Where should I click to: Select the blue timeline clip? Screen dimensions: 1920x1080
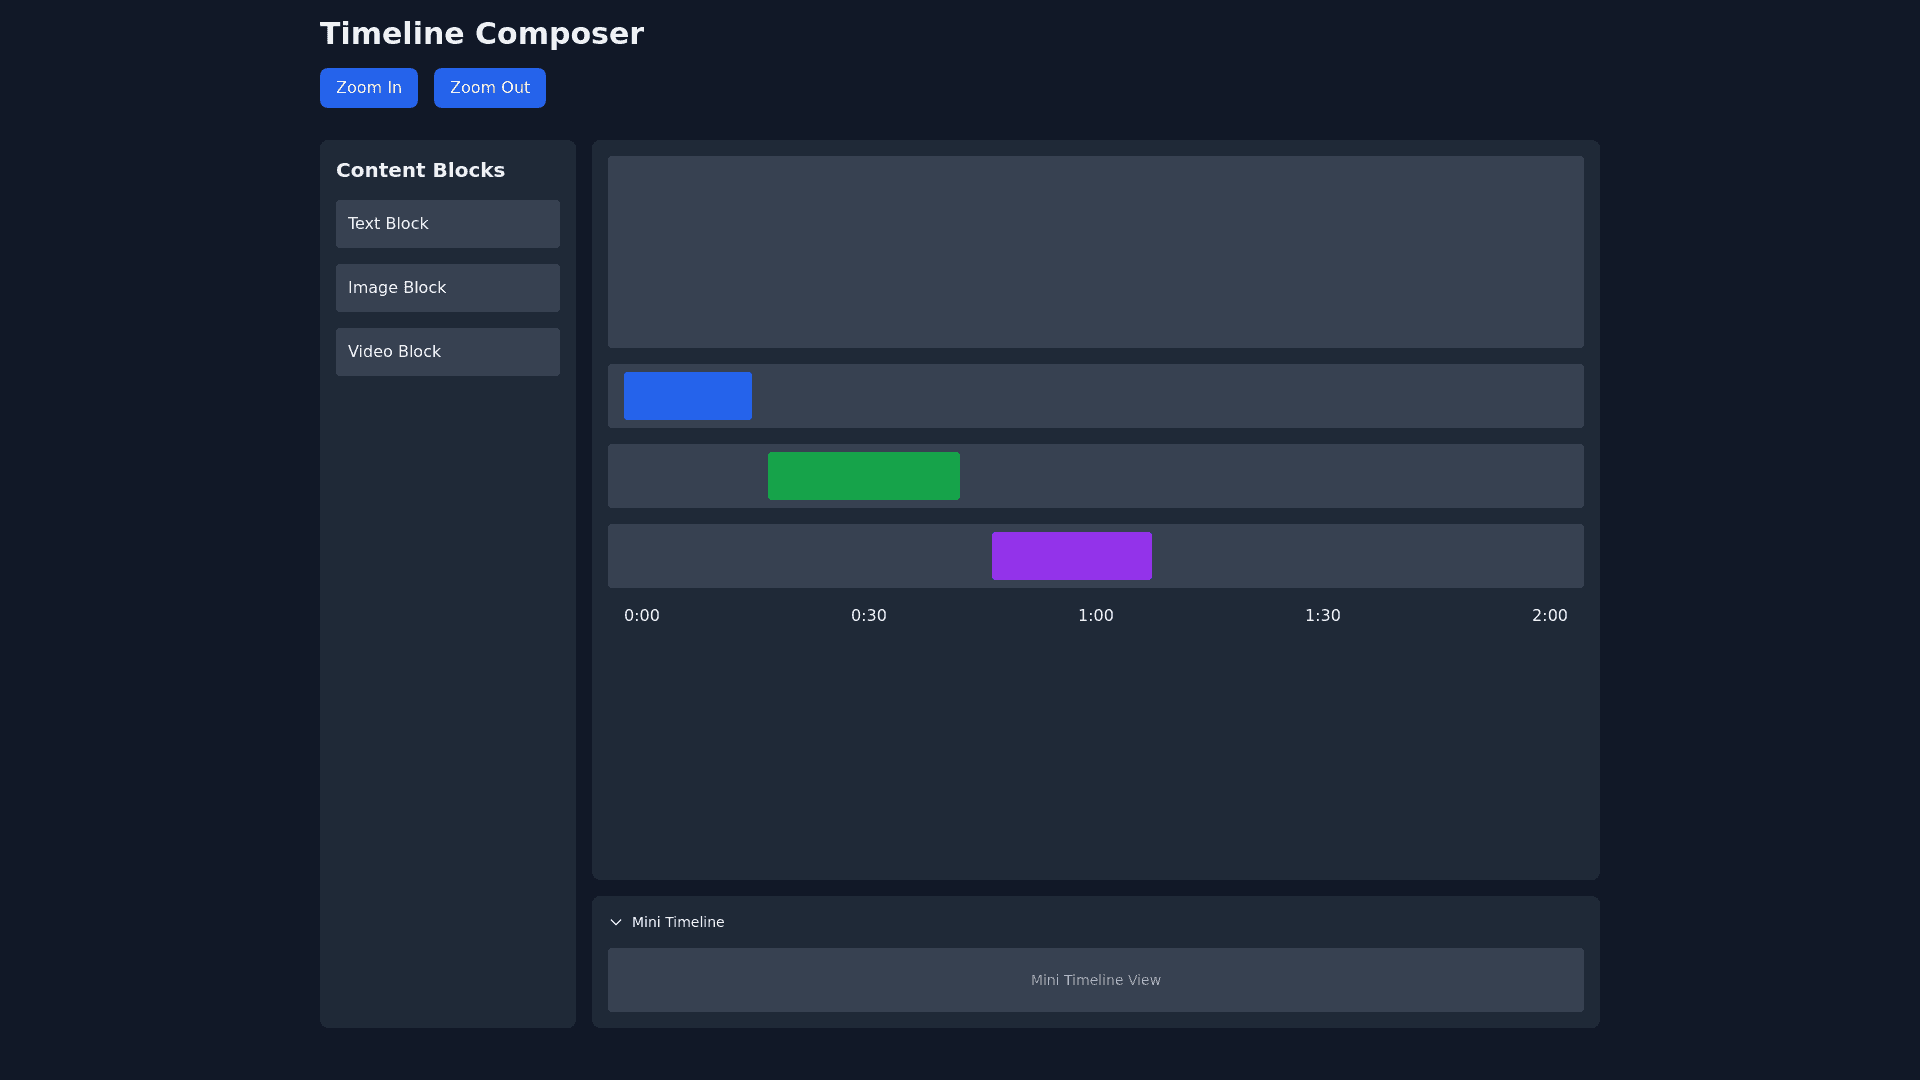(x=688, y=396)
